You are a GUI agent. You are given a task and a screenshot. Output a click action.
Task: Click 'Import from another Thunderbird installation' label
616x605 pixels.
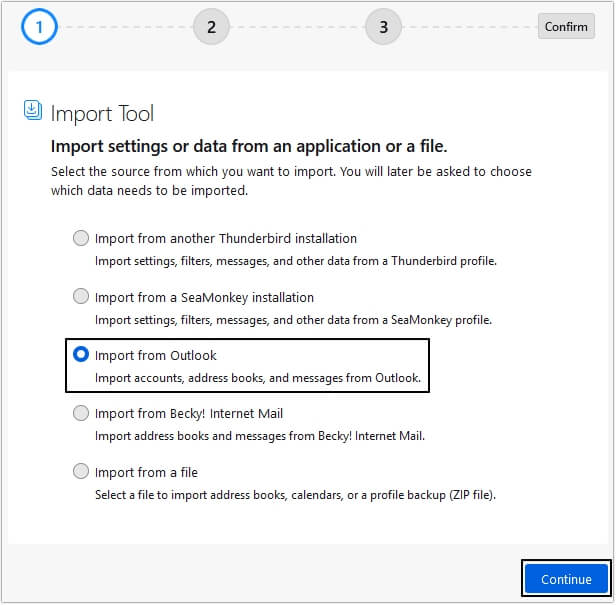(x=225, y=238)
